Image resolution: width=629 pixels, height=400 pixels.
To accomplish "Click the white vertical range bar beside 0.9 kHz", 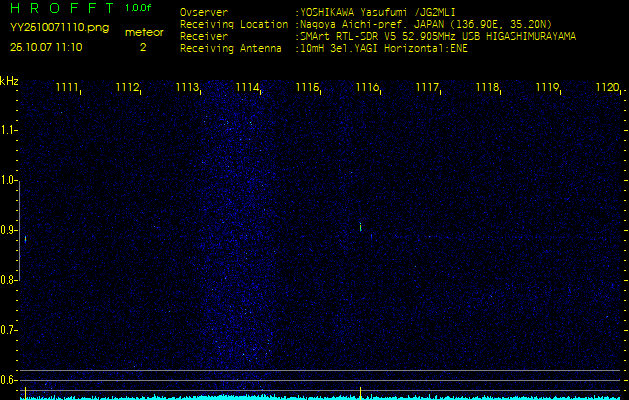I will (19, 231).
